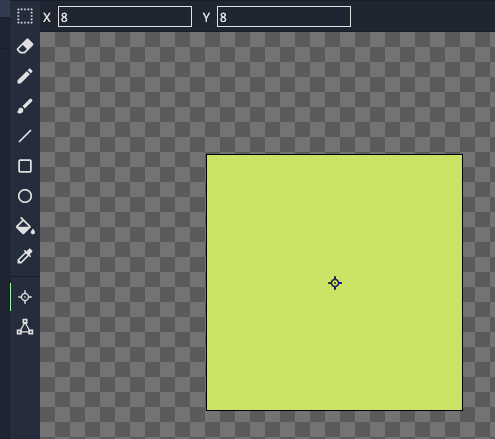Click the X label beside the coordinate field
Screen dimensions: 495x439
pos(47,17)
